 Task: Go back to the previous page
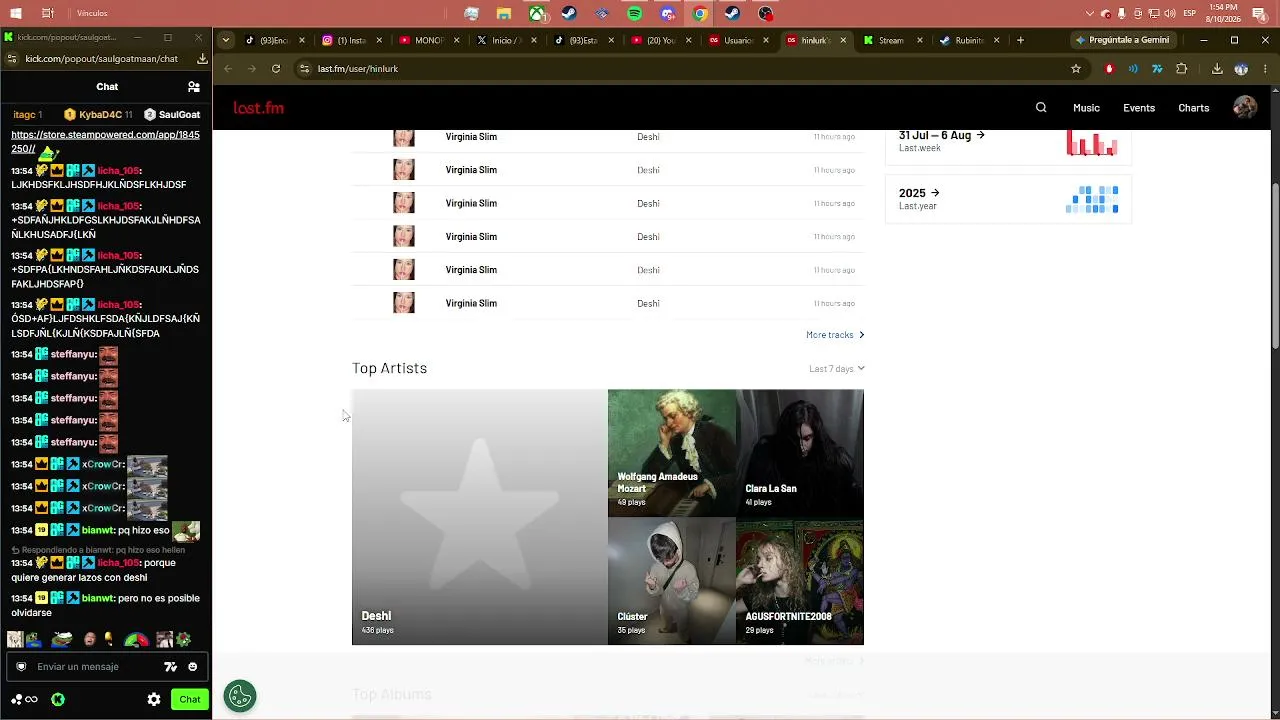tap(228, 69)
